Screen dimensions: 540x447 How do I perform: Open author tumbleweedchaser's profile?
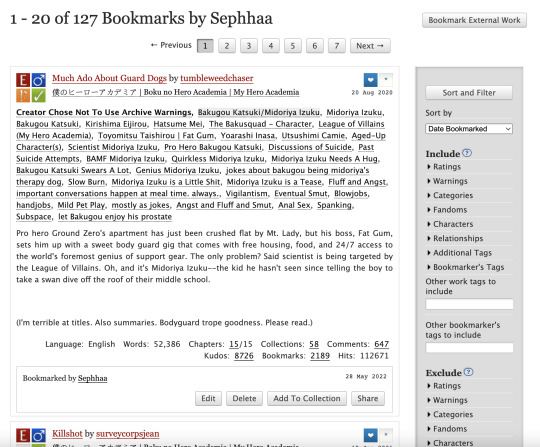point(217,78)
